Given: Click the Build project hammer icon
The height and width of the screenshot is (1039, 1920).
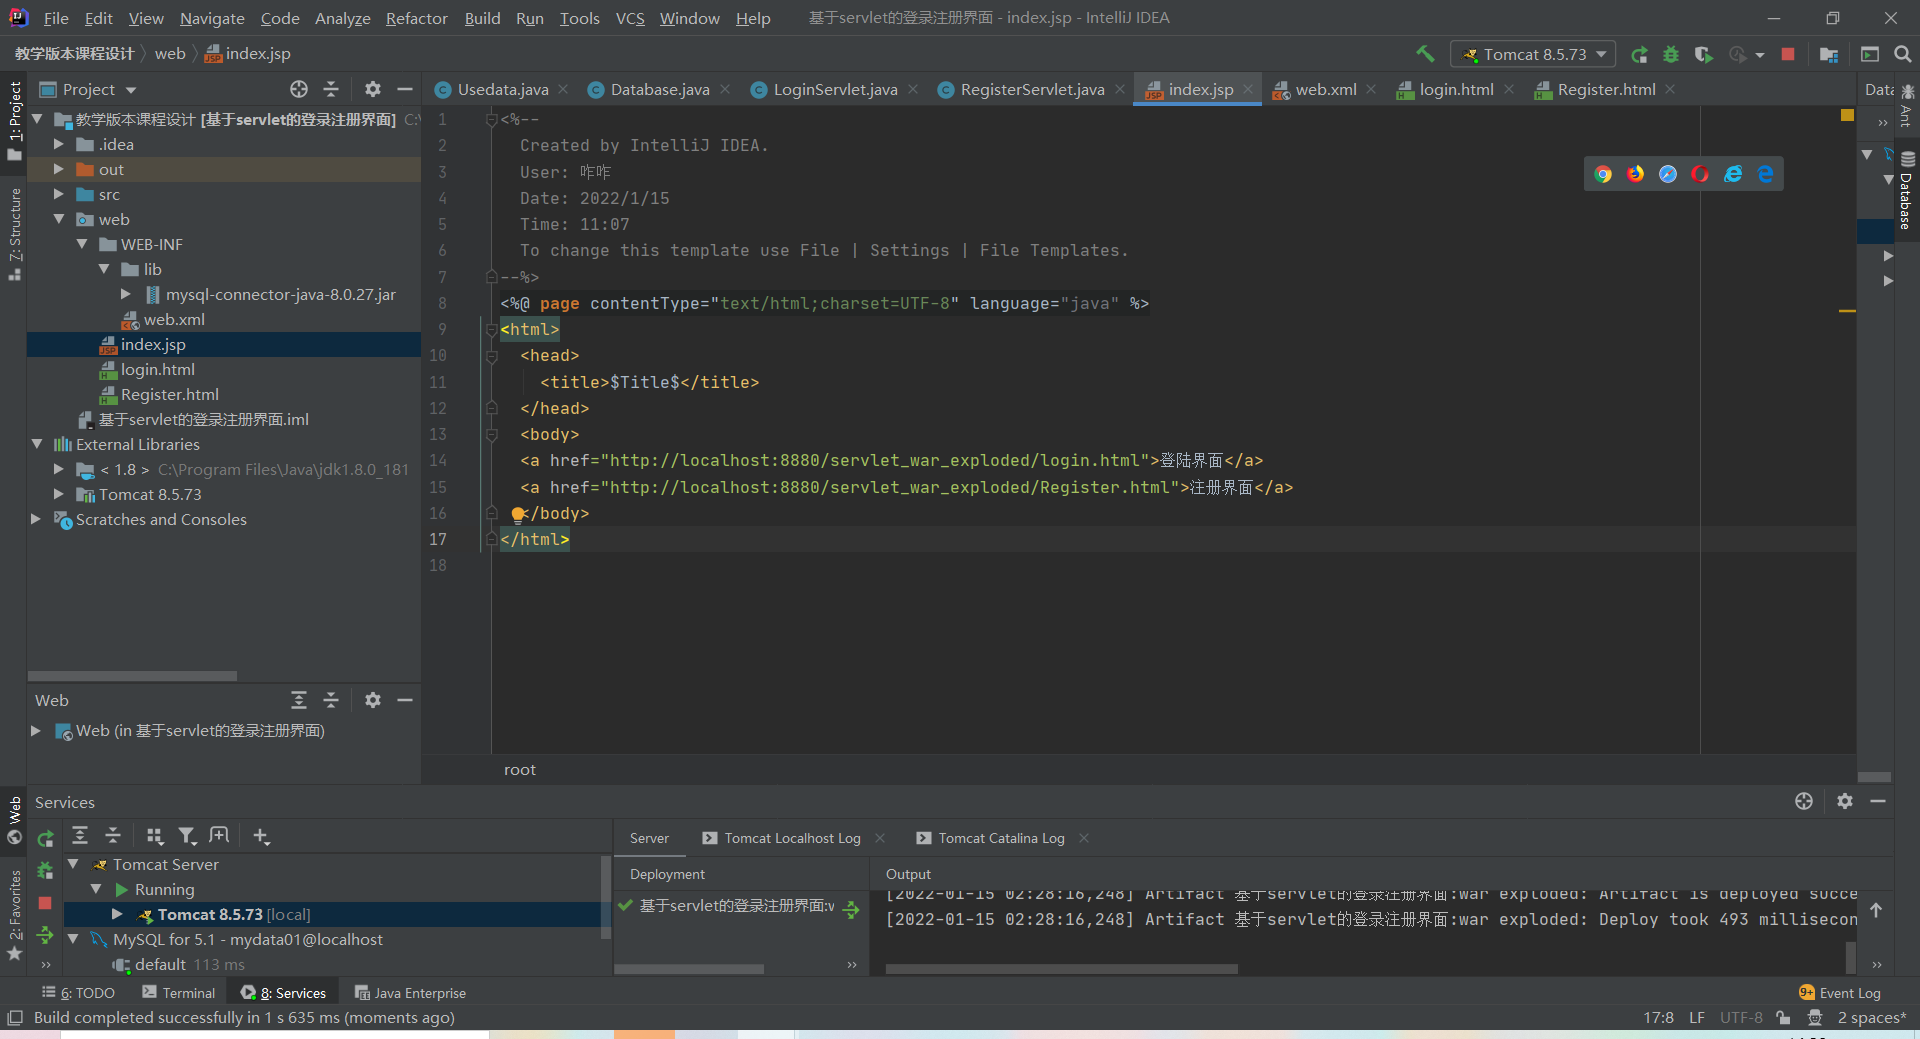Looking at the screenshot, I should pos(1425,54).
